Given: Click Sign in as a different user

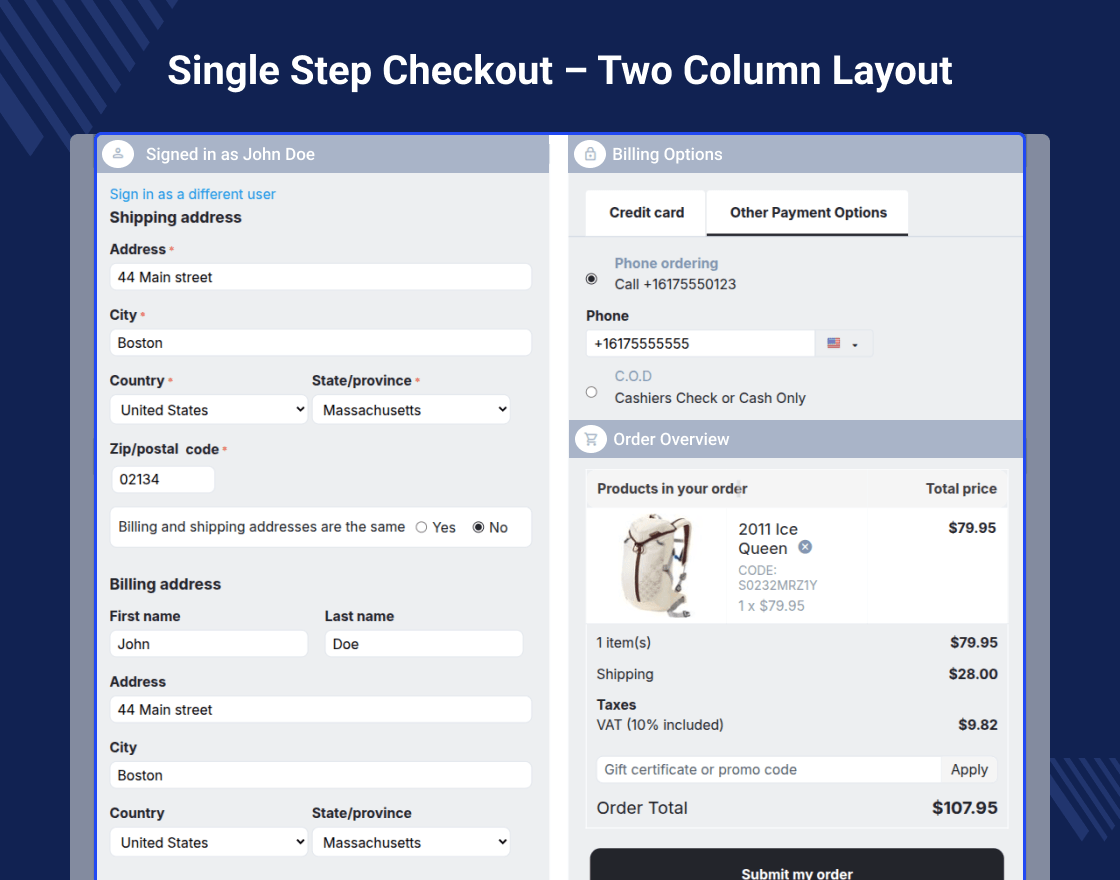Looking at the screenshot, I should click(x=192, y=194).
